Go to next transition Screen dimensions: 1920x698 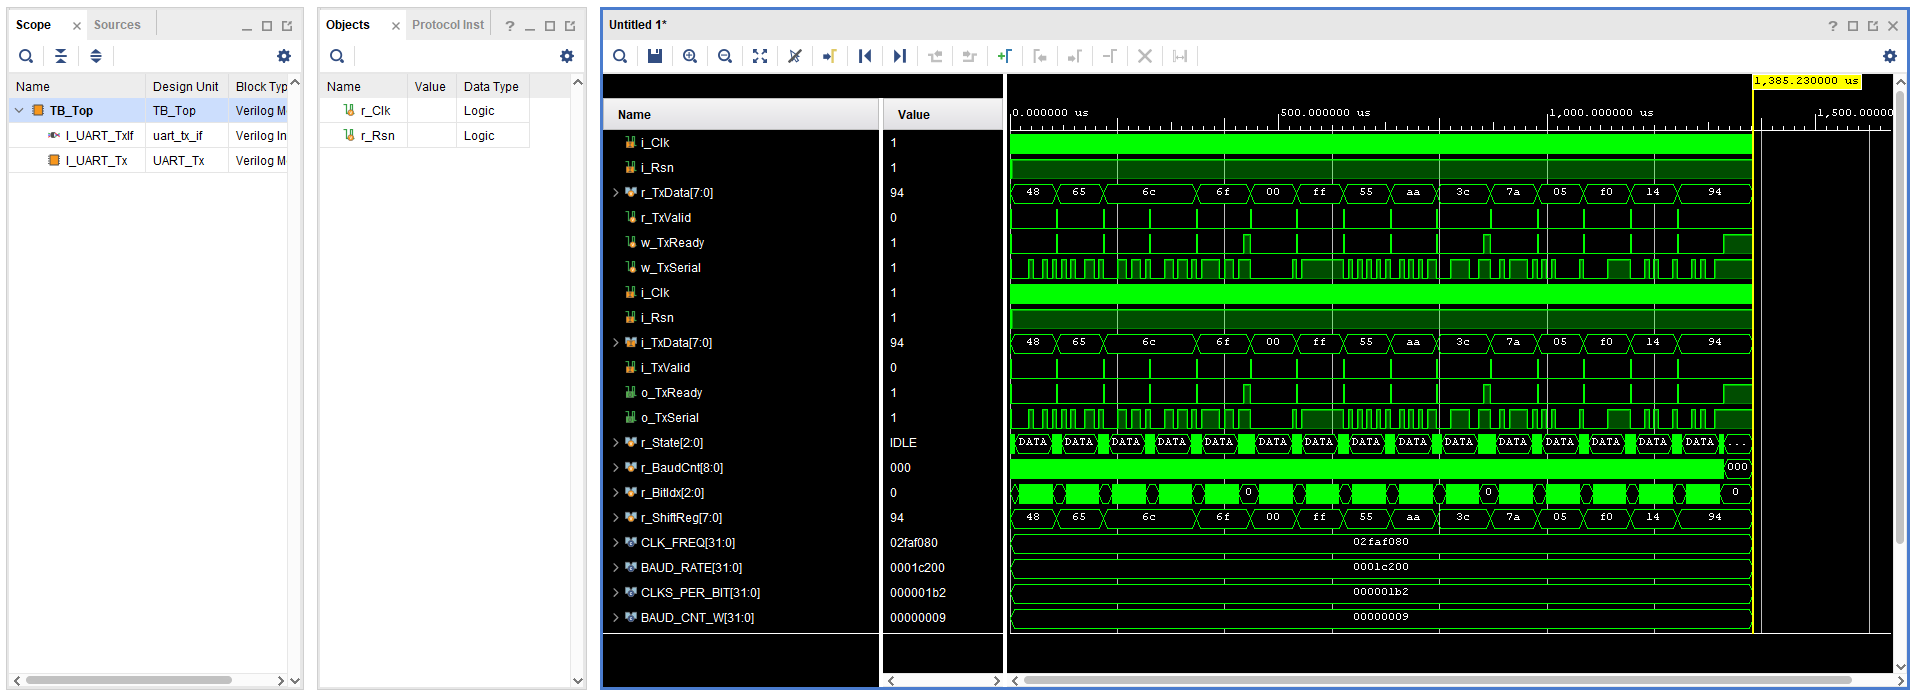pos(969,56)
